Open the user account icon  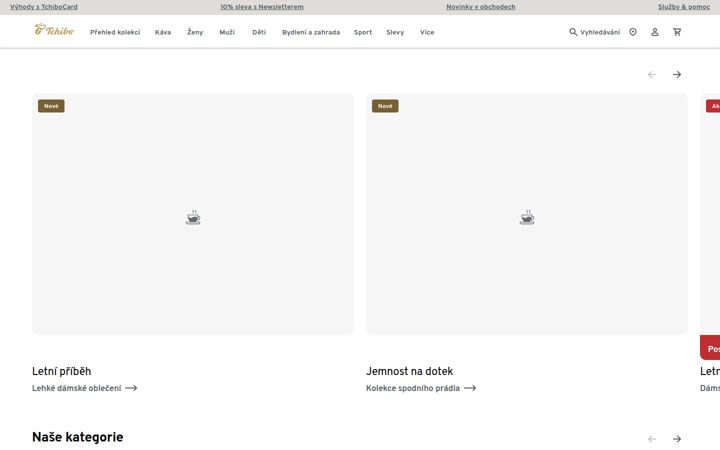tap(655, 32)
